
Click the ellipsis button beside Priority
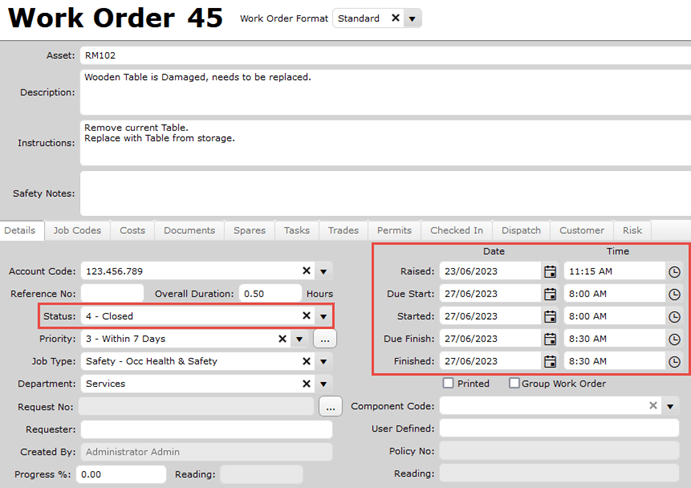point(325,339)
